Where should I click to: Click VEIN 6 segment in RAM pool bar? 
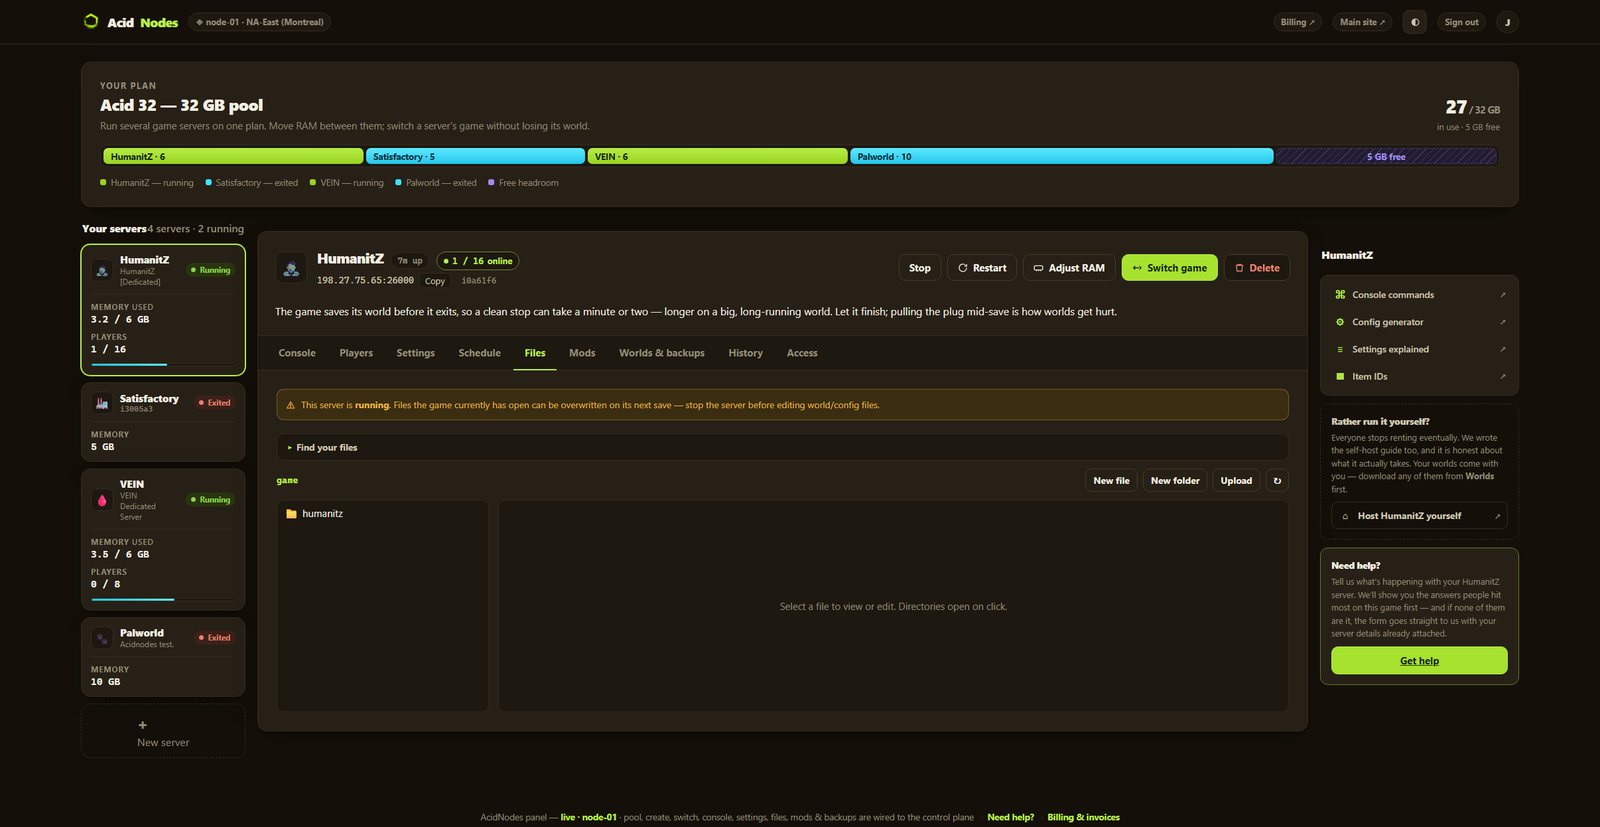click(717, 157)
